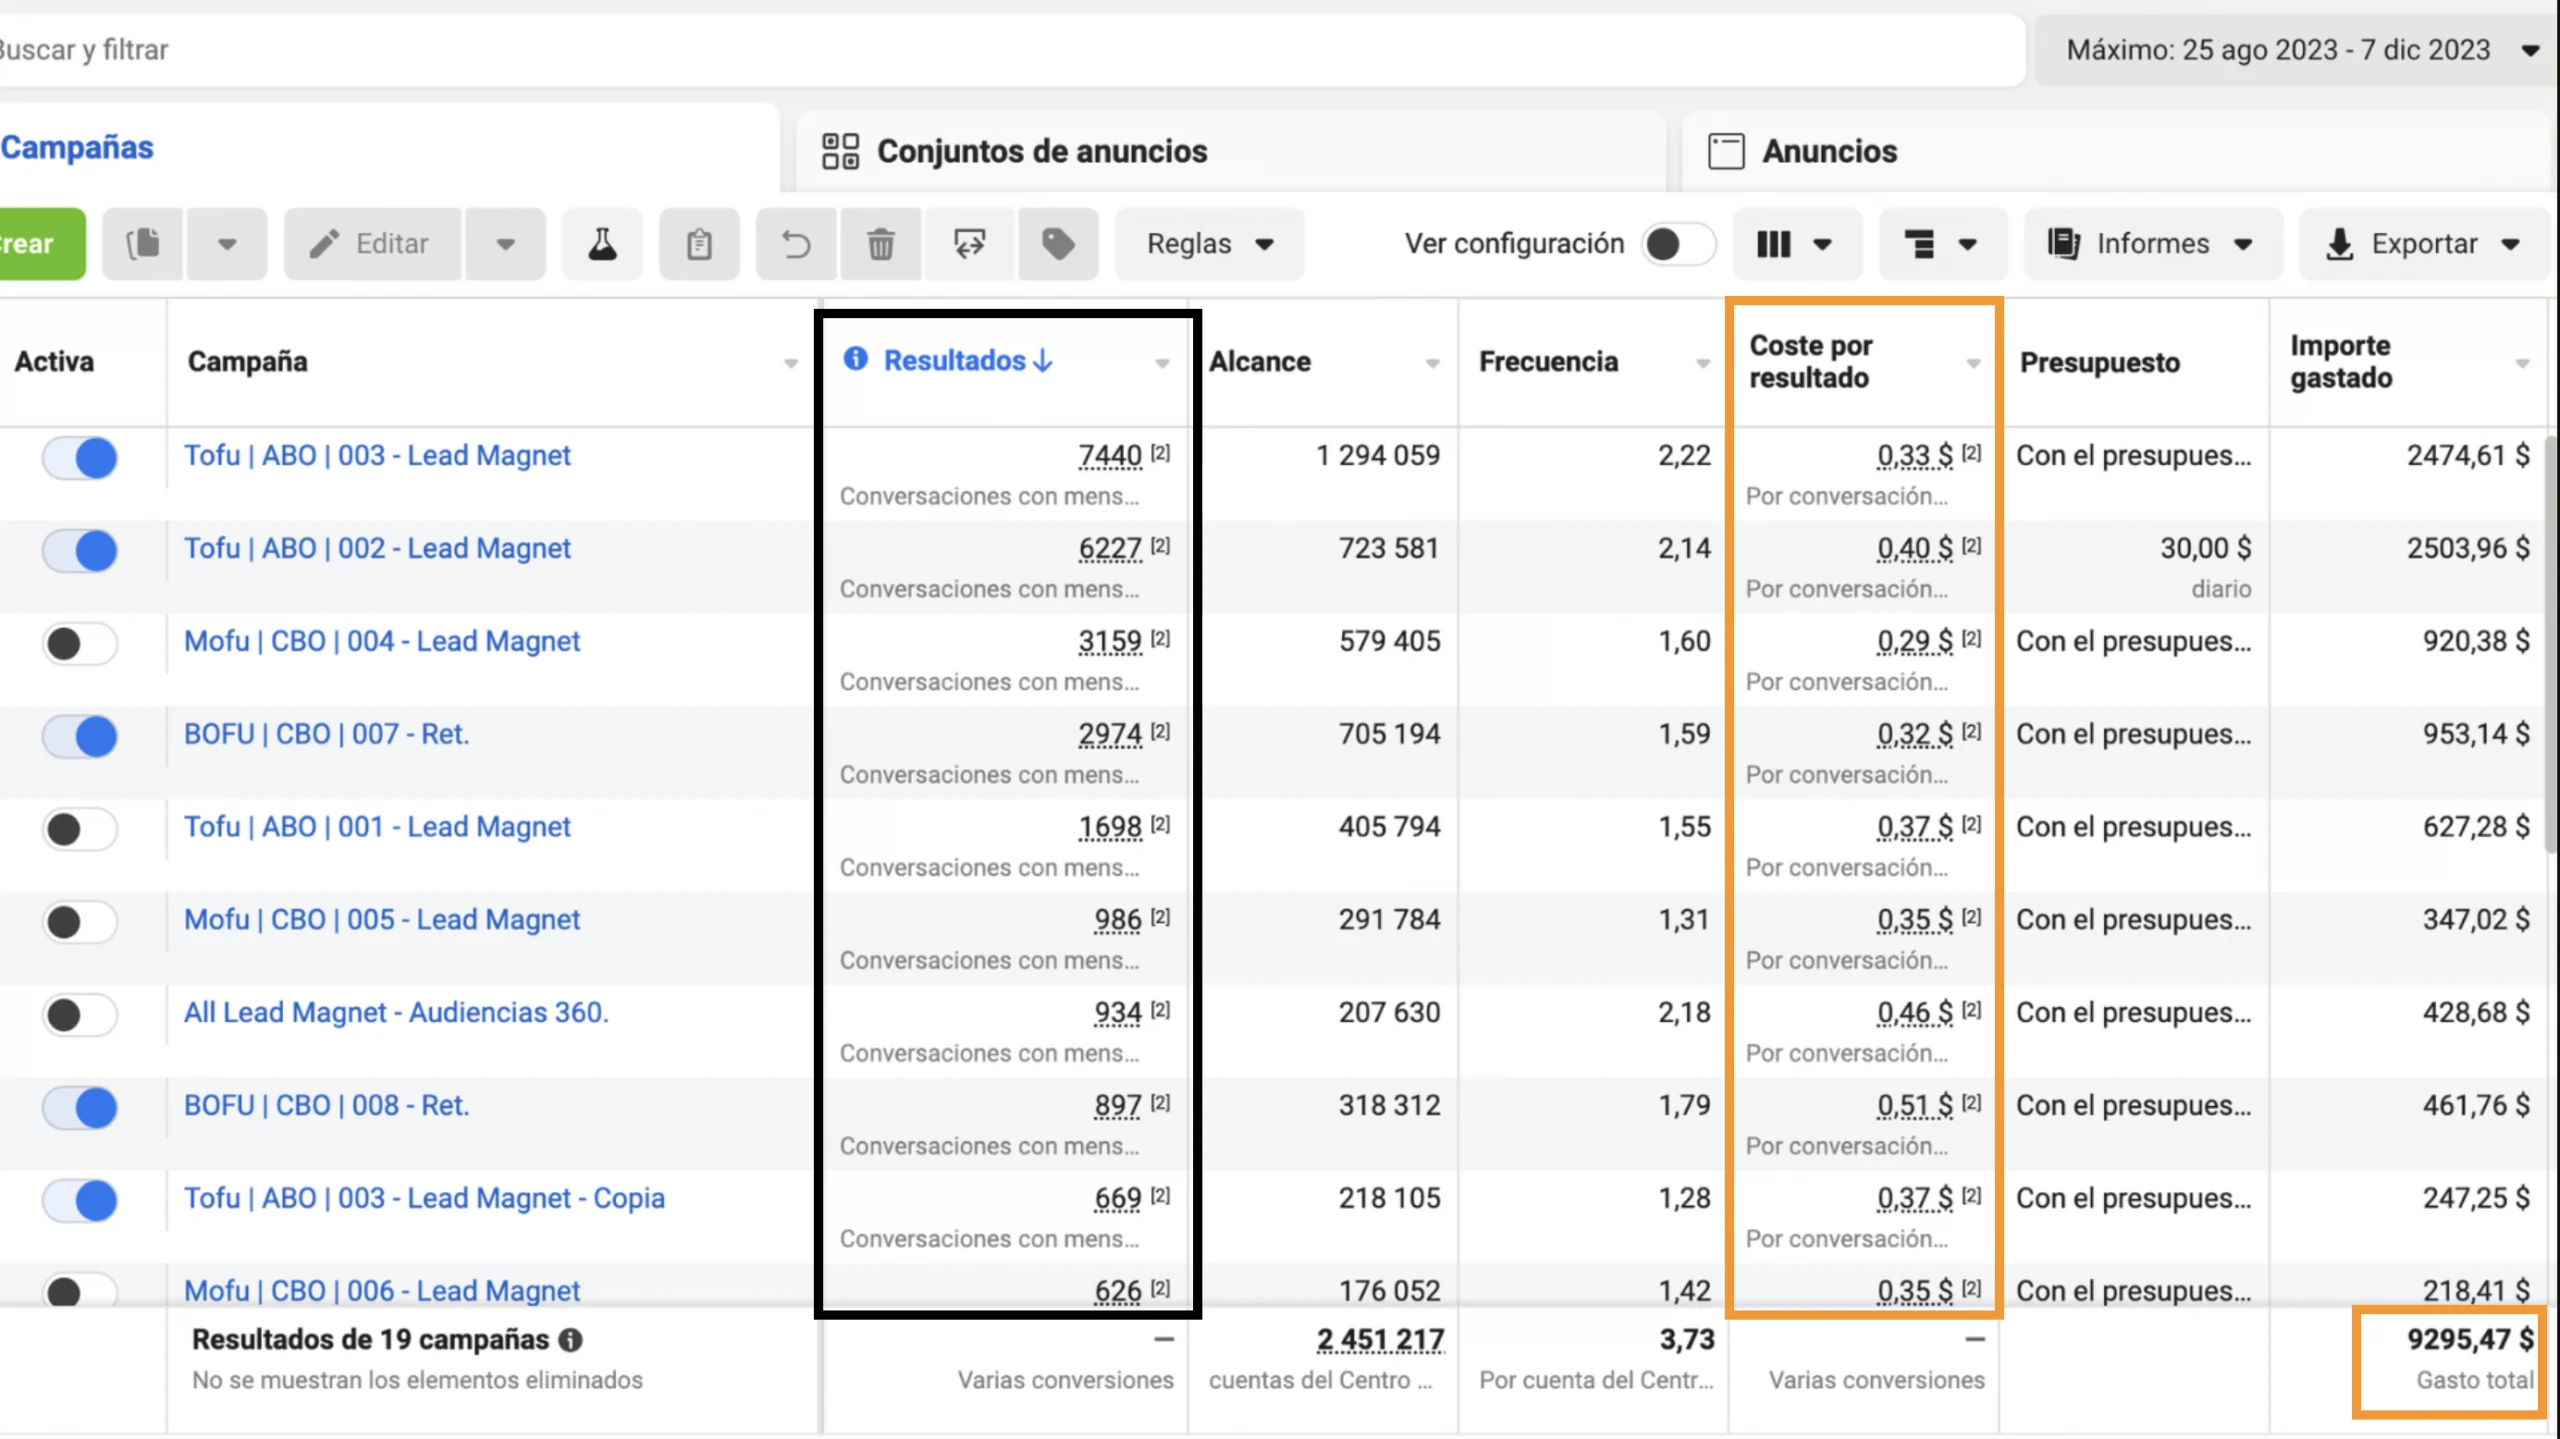Click the tag label icon
The height and width of the screenshot is (1439, 2560).
point(1058,244)
